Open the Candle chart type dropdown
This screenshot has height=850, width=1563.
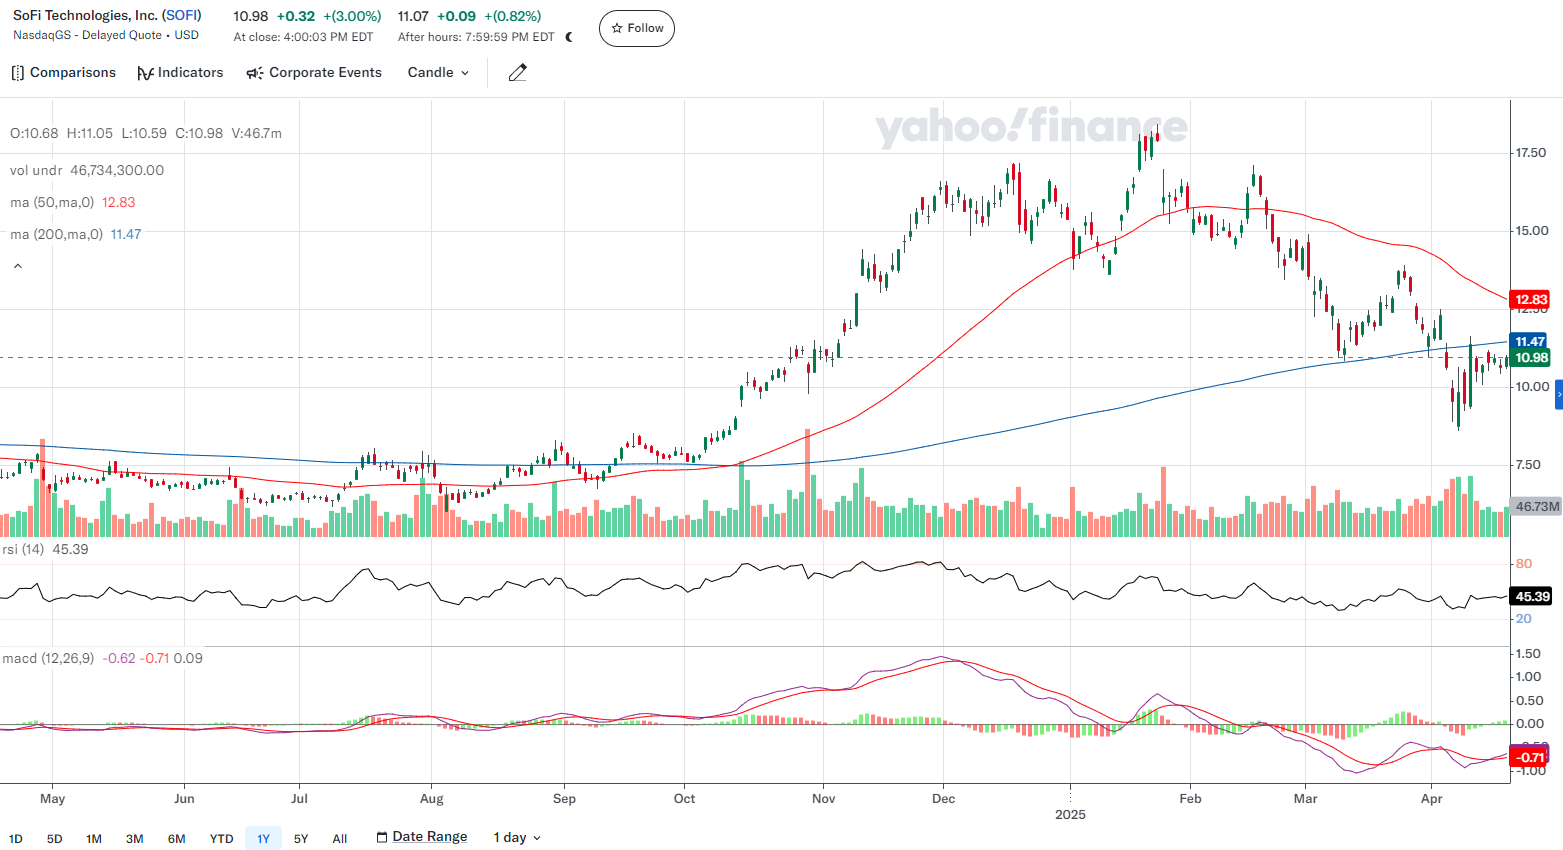438,73
